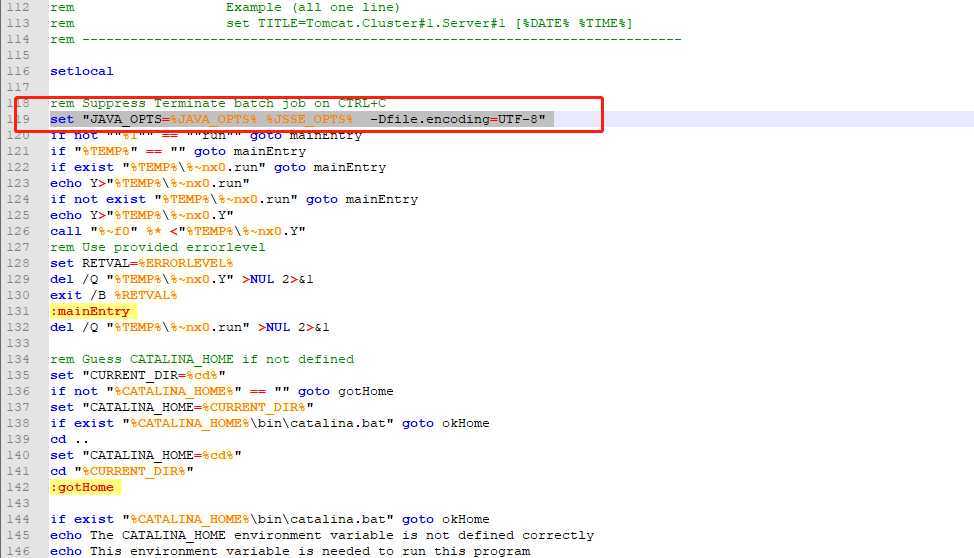This screenshot has width=974, height=558.
Task: Click 'rem Suppress Terminate batch job on CTRL+C' comment
Action: [x=218, y=103]
